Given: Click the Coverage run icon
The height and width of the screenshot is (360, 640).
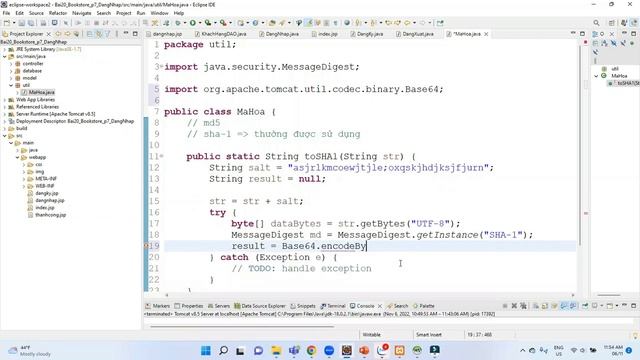Looking at the screenshot, I should 208,23.
